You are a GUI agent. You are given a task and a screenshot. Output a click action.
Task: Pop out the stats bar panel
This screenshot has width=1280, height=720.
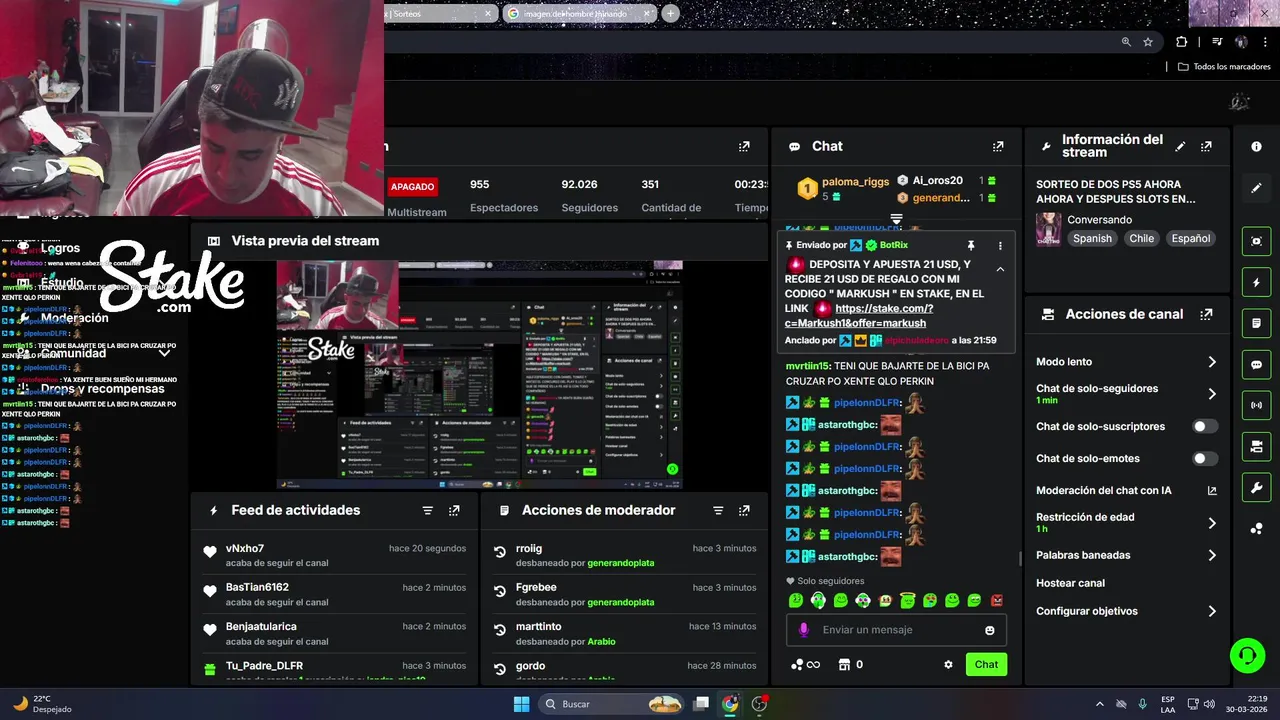click(744, 146)
